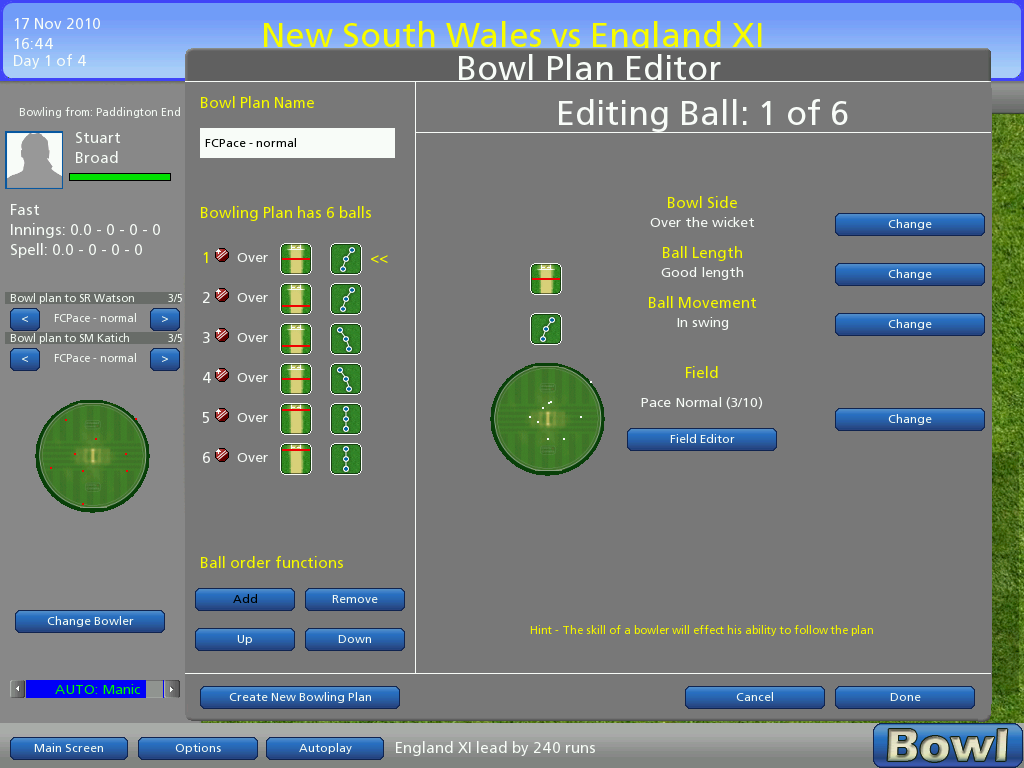The height and width of the screenshot is (768, 1024).
Task: Click the Good length pitch icon in editor
Action: (546, 279)
